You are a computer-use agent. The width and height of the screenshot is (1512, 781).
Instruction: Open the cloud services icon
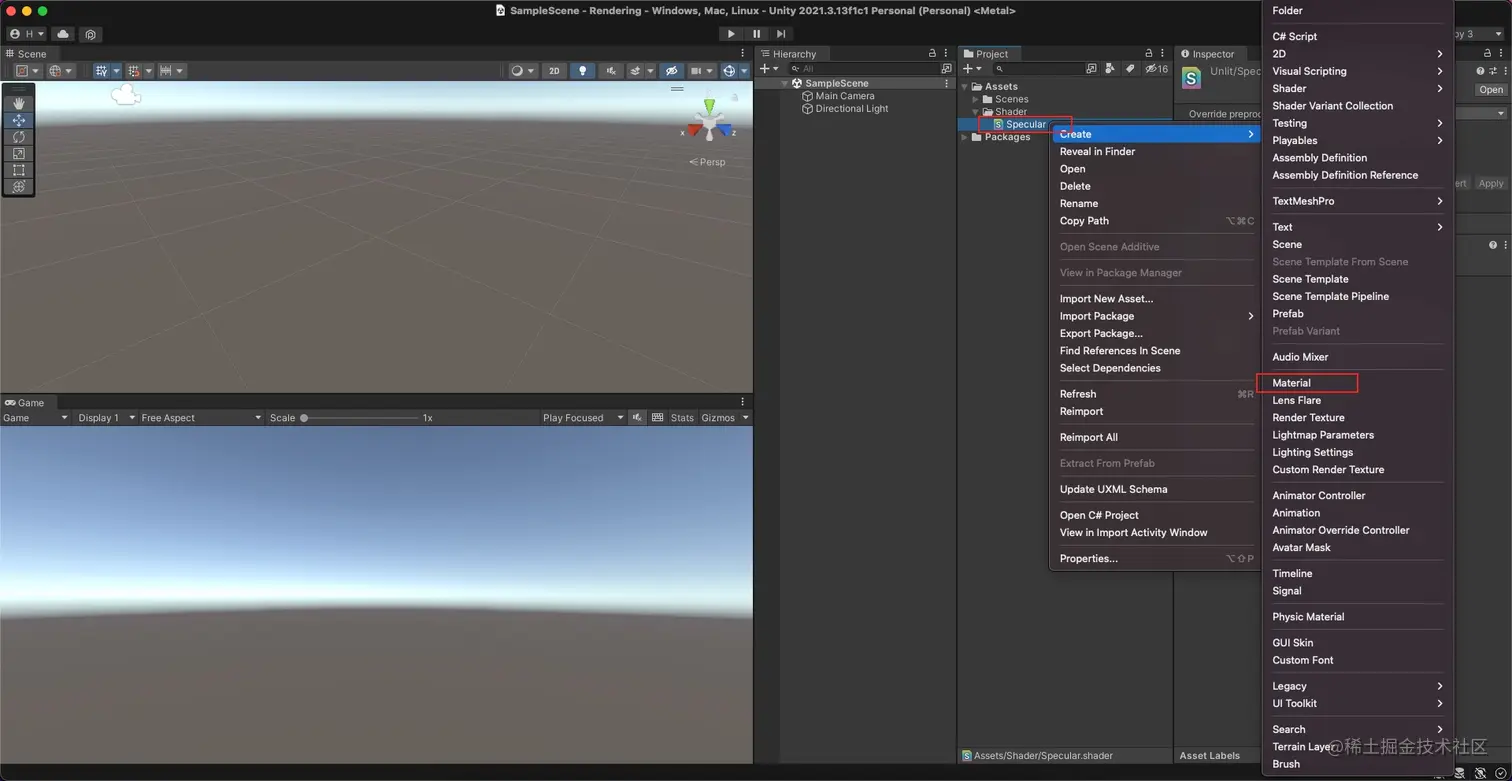(x=63, y=34)
